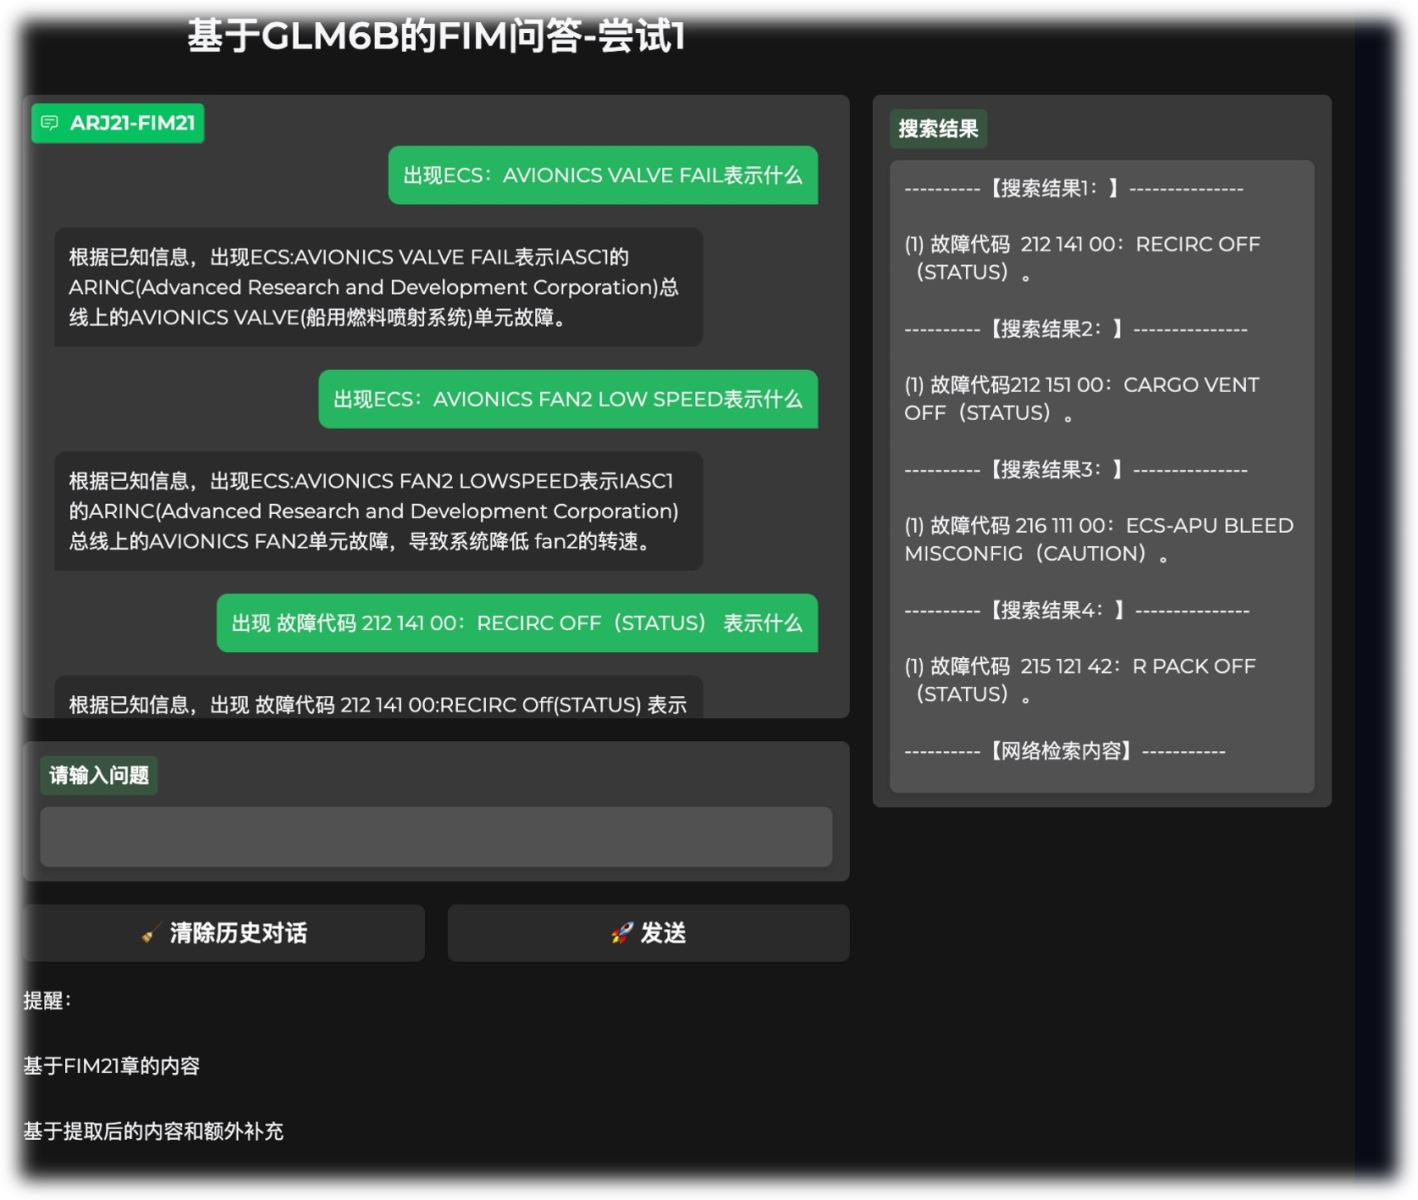
Task: Click result ECS-APU BLEED MISCONFIG (CAUTION)
Action: click(1099, 539)
